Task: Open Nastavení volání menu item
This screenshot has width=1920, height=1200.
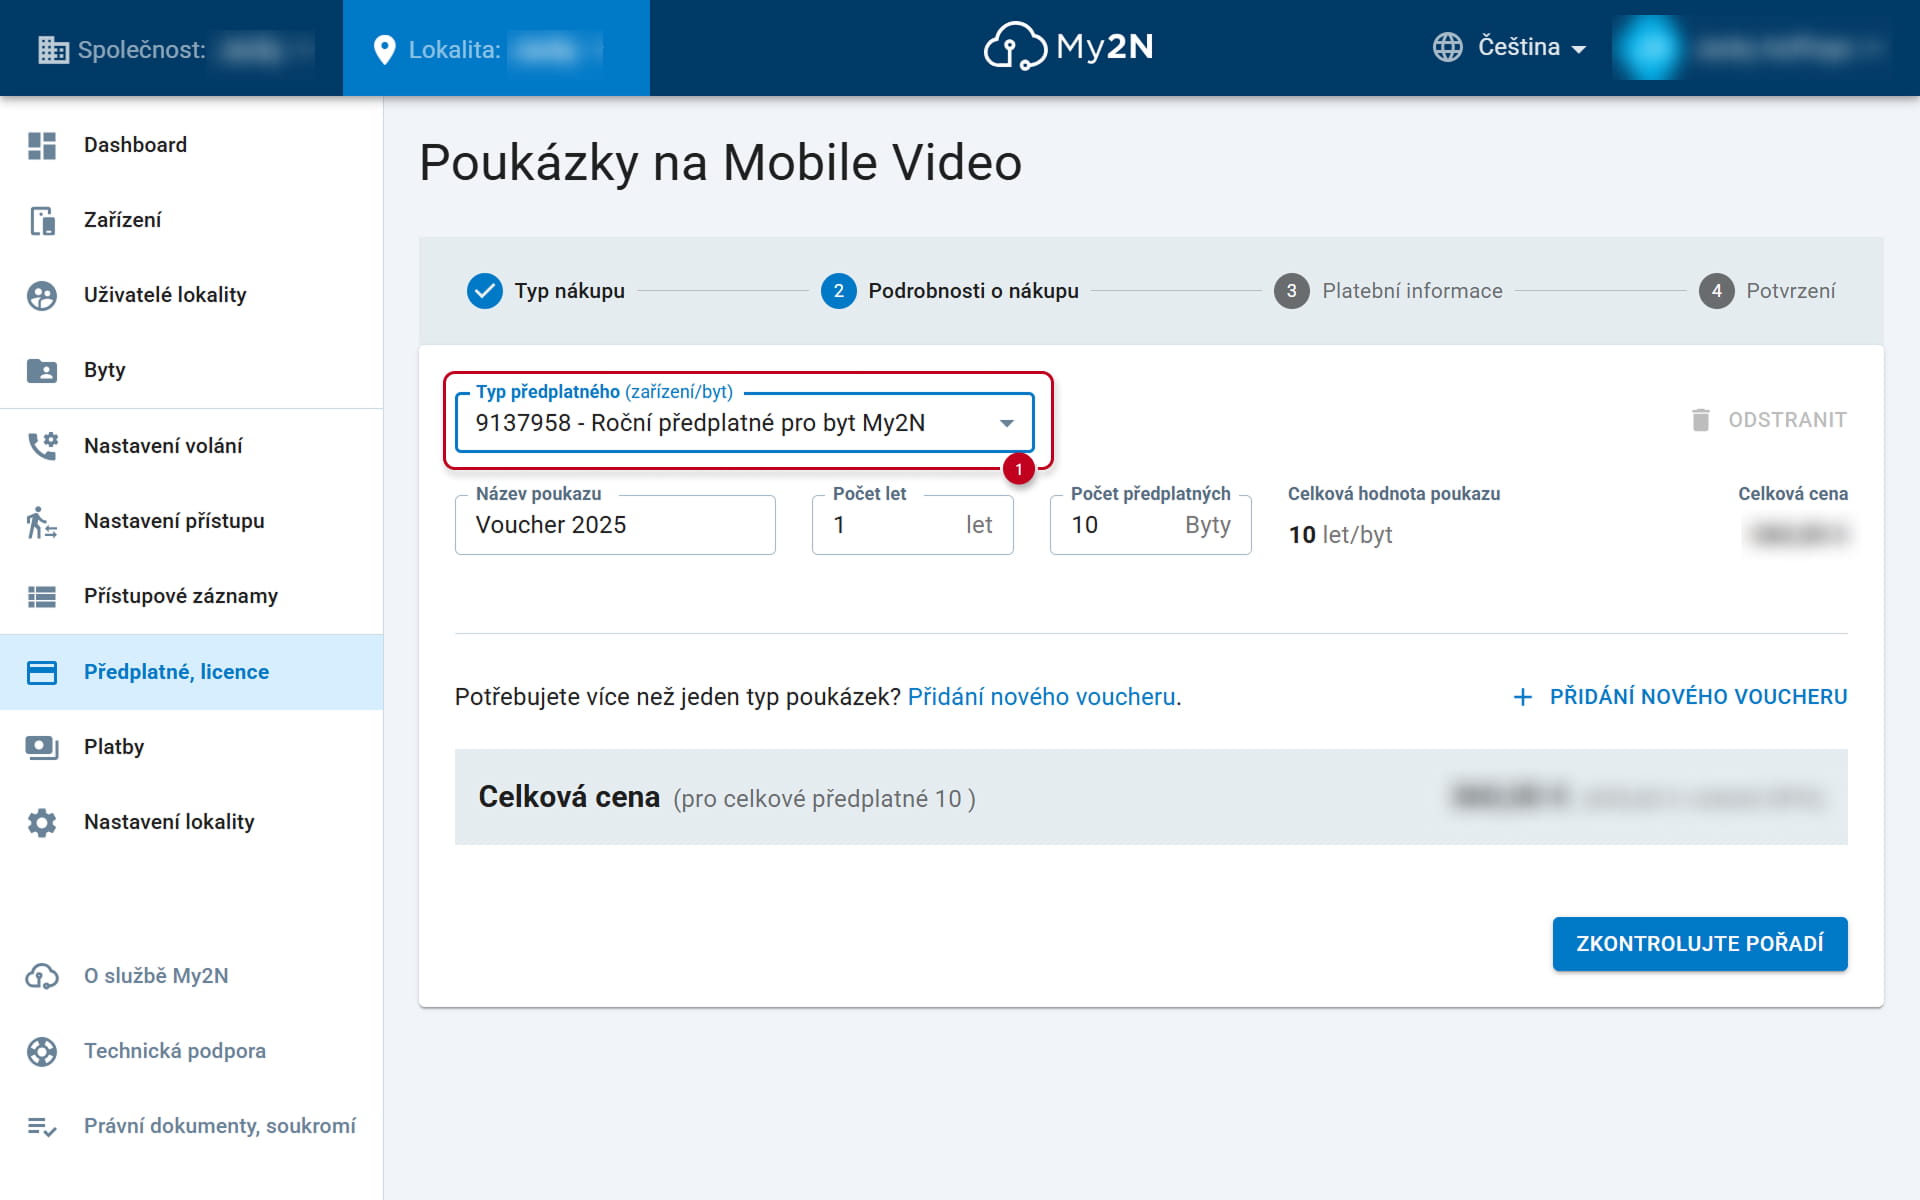Action: 191,446
